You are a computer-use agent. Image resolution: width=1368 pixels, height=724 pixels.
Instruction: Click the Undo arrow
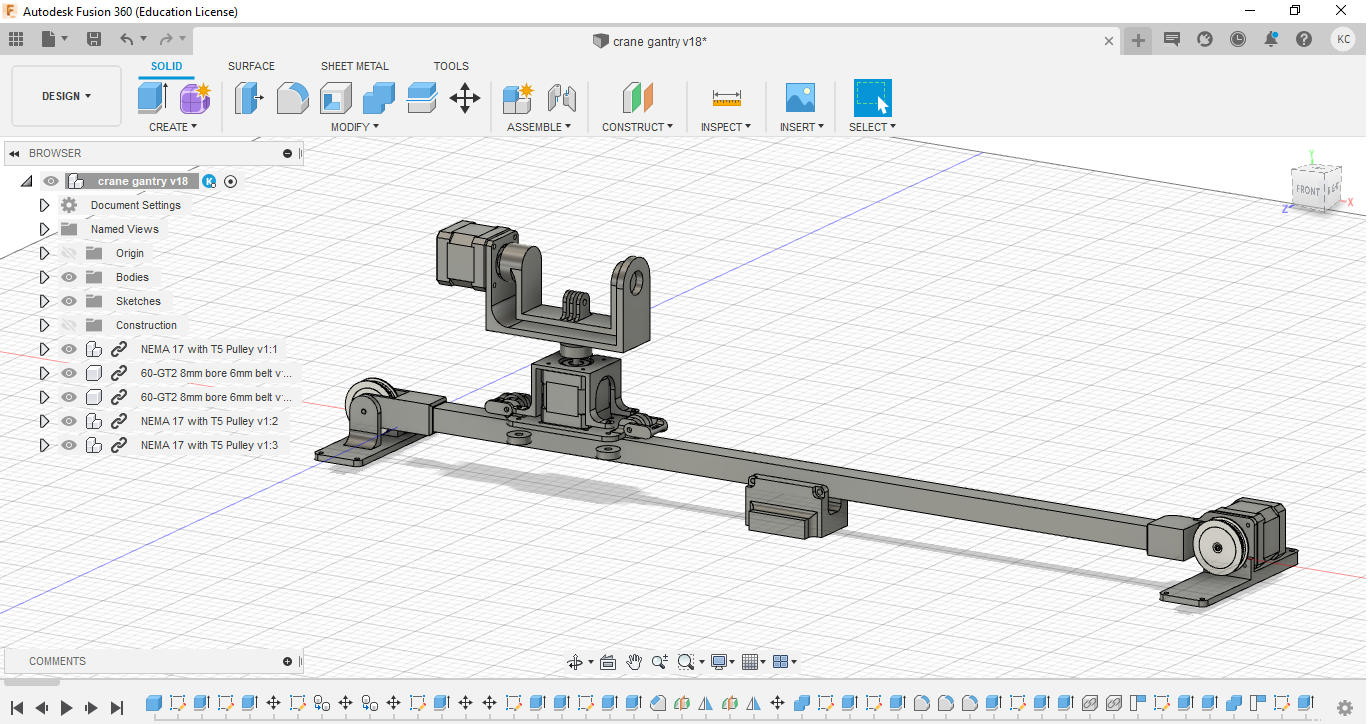(126, 39)
